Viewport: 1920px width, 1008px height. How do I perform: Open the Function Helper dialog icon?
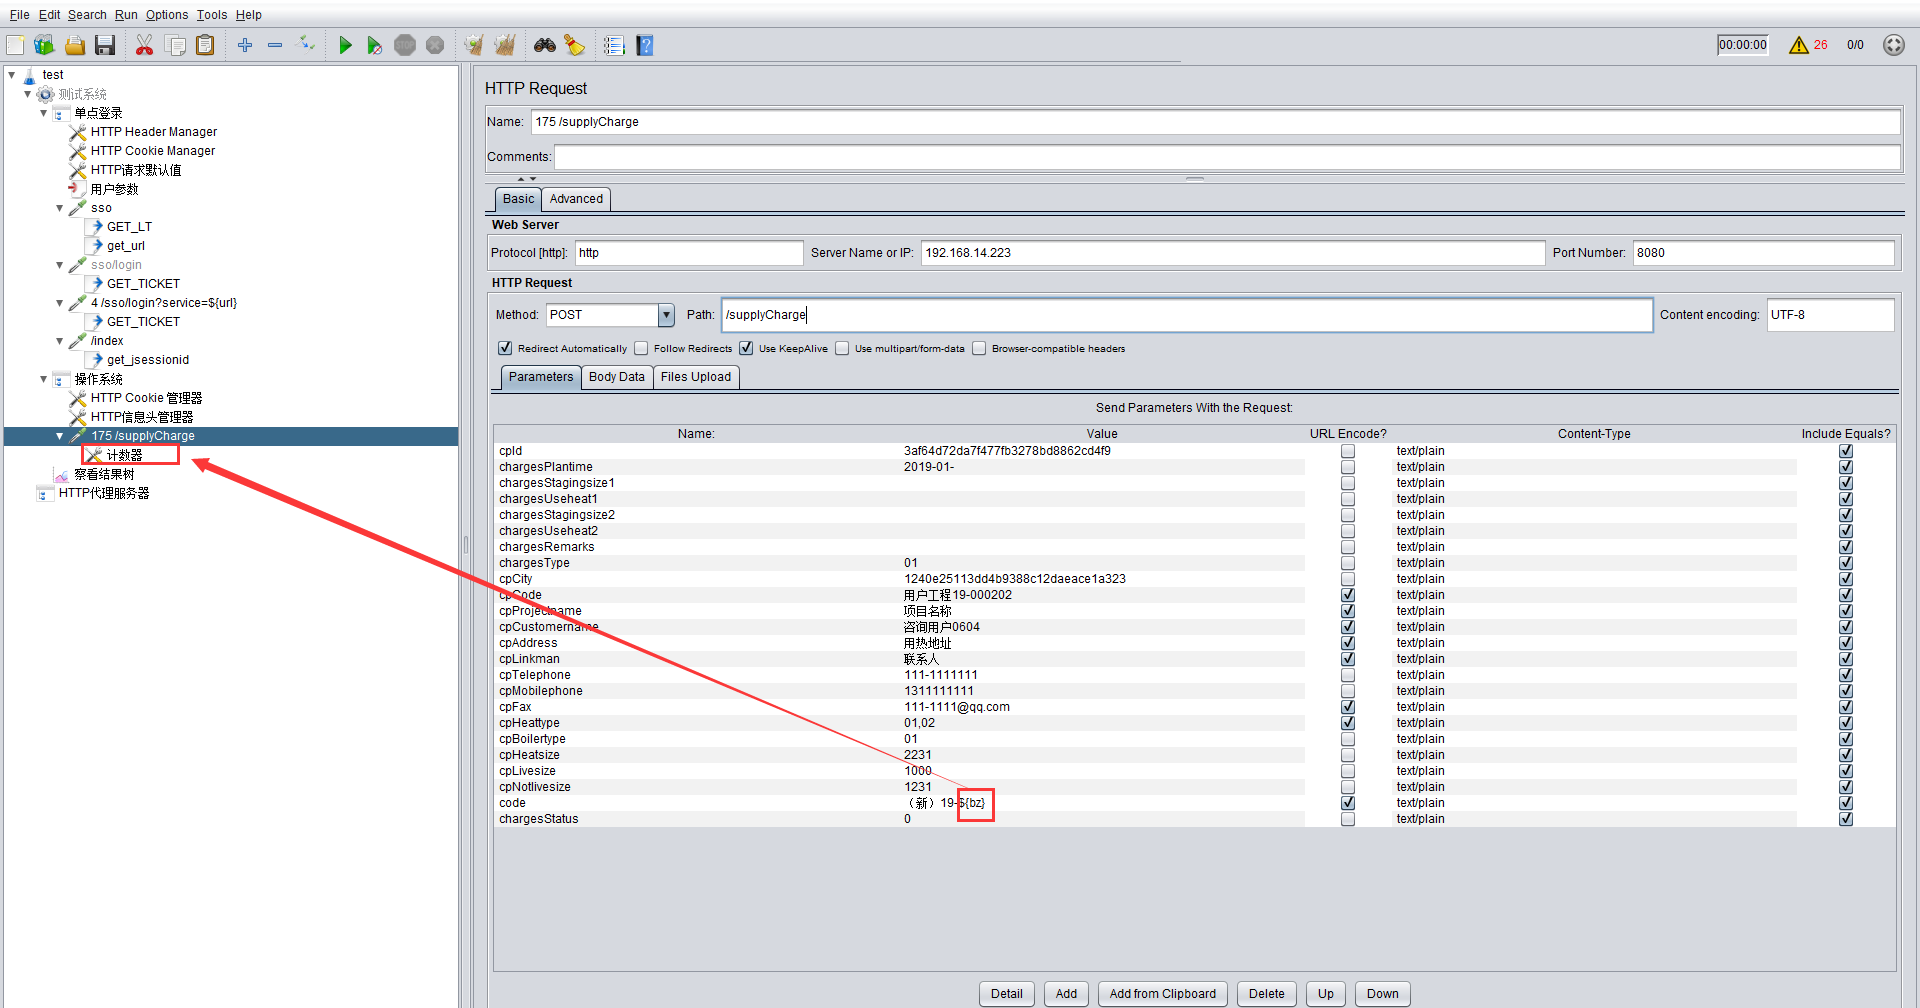click(614, 45)
